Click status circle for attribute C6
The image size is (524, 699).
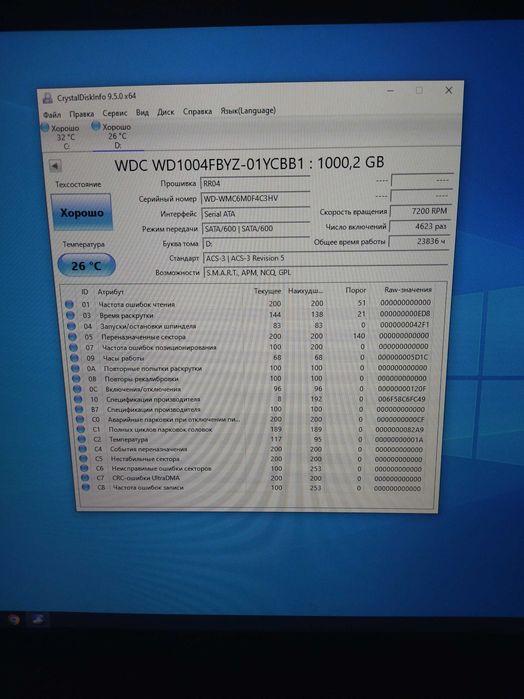[x=85, y=469]
